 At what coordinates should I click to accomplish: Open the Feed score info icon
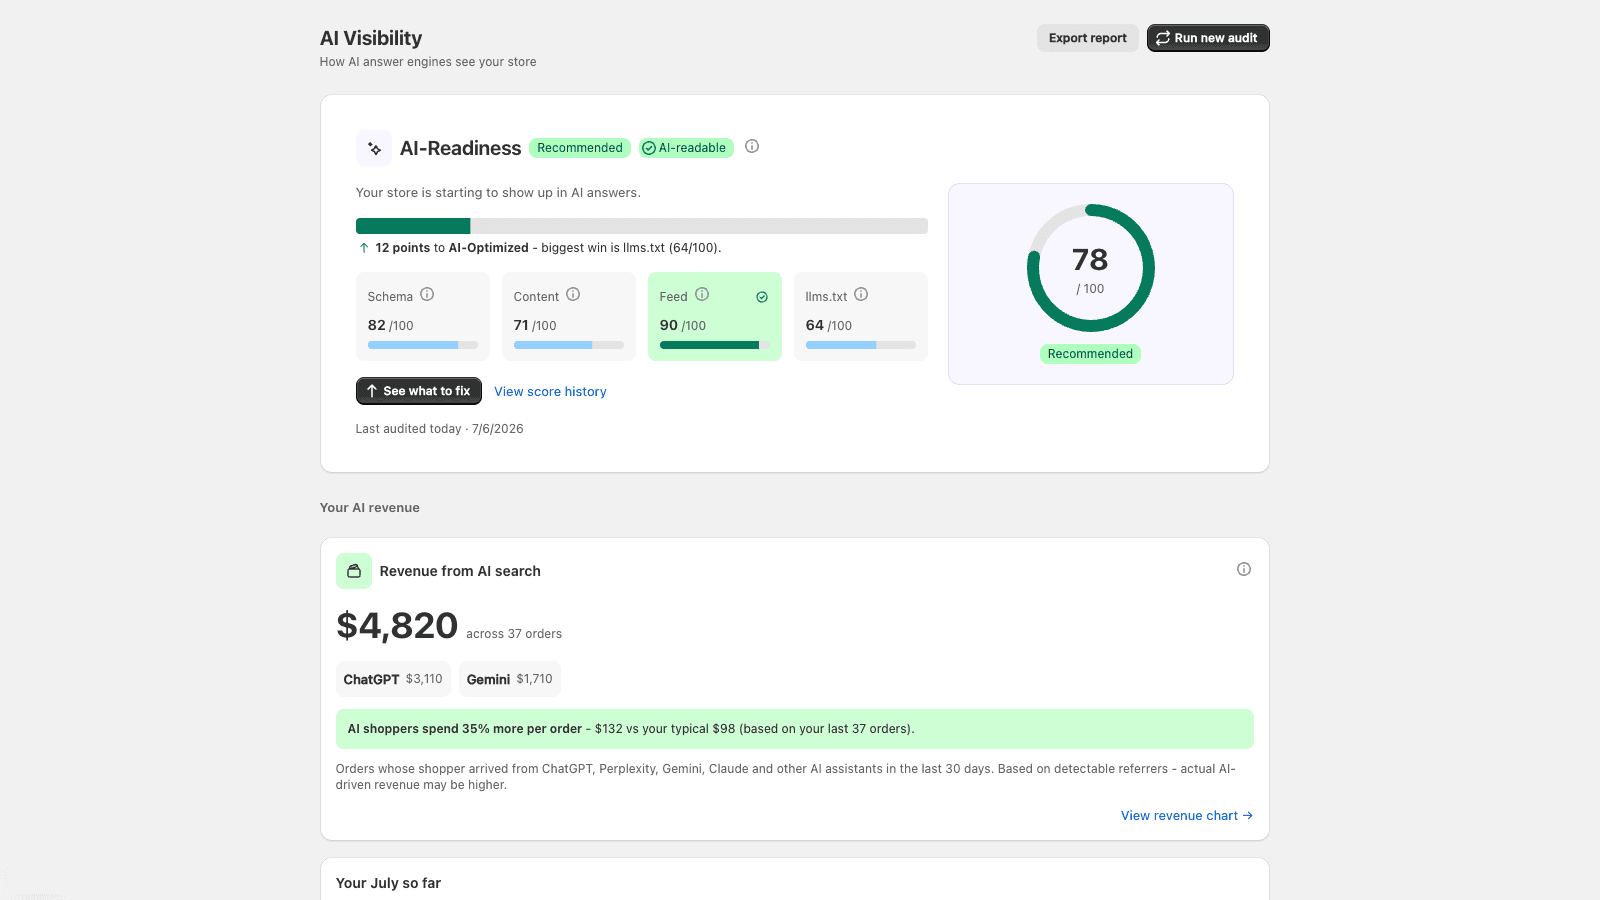pyautogui.click(x=702, y=294)
